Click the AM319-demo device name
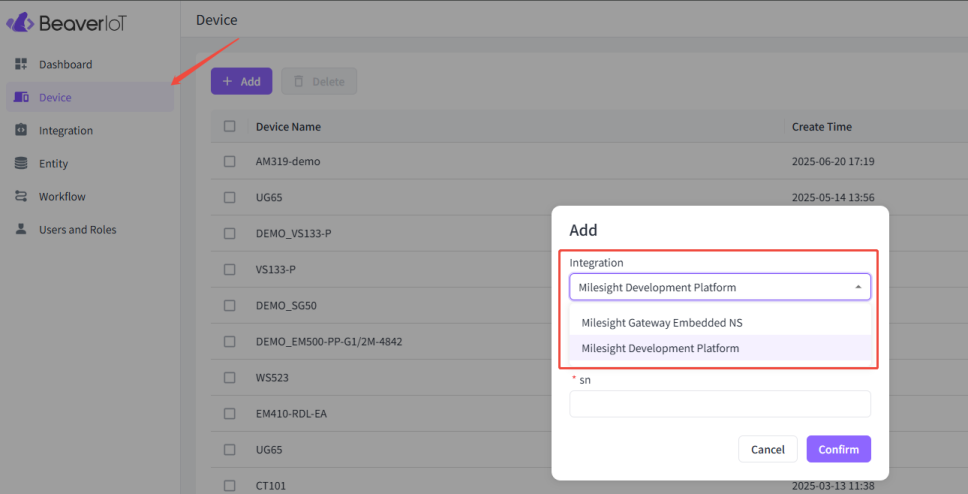The image size is (968, 494). (x=288, y=161)
